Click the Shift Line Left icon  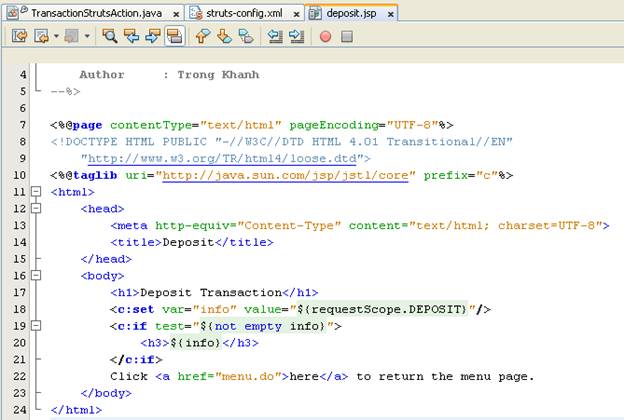point(275,36)
